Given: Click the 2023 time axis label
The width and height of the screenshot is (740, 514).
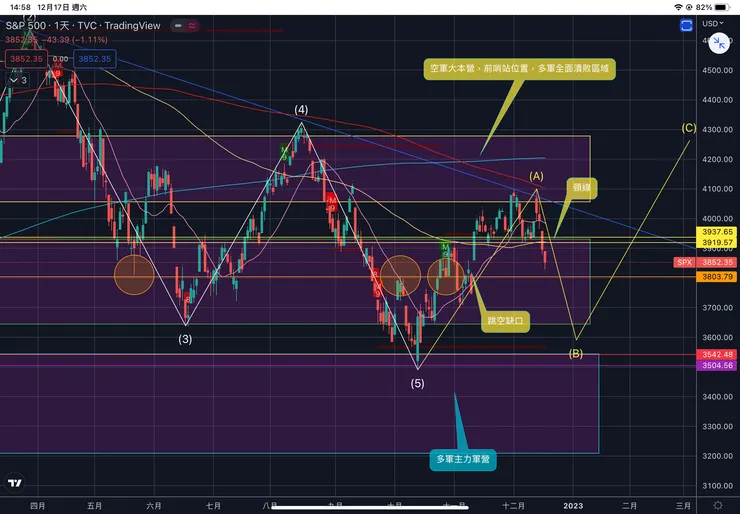Looking at the screenshot, I should (573, 506).
